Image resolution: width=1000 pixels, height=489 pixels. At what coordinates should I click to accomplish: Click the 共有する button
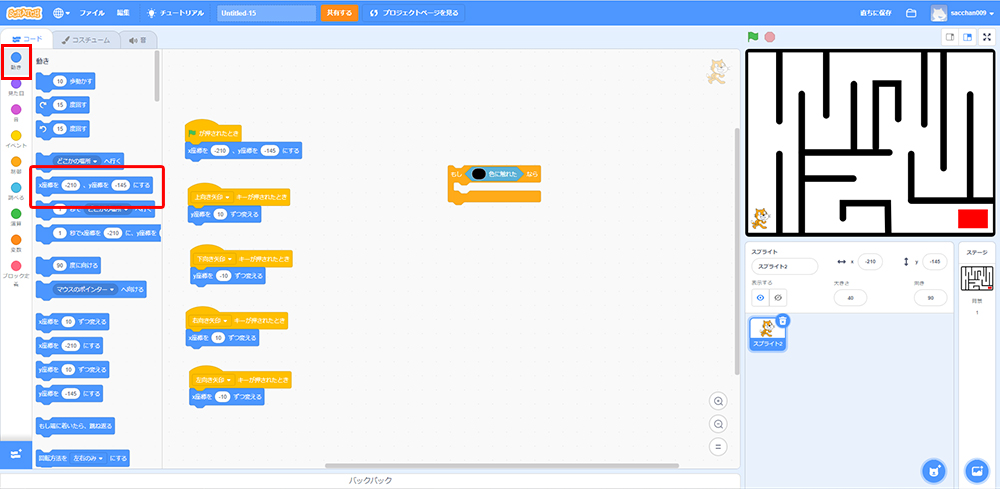(x=339, y=13)
